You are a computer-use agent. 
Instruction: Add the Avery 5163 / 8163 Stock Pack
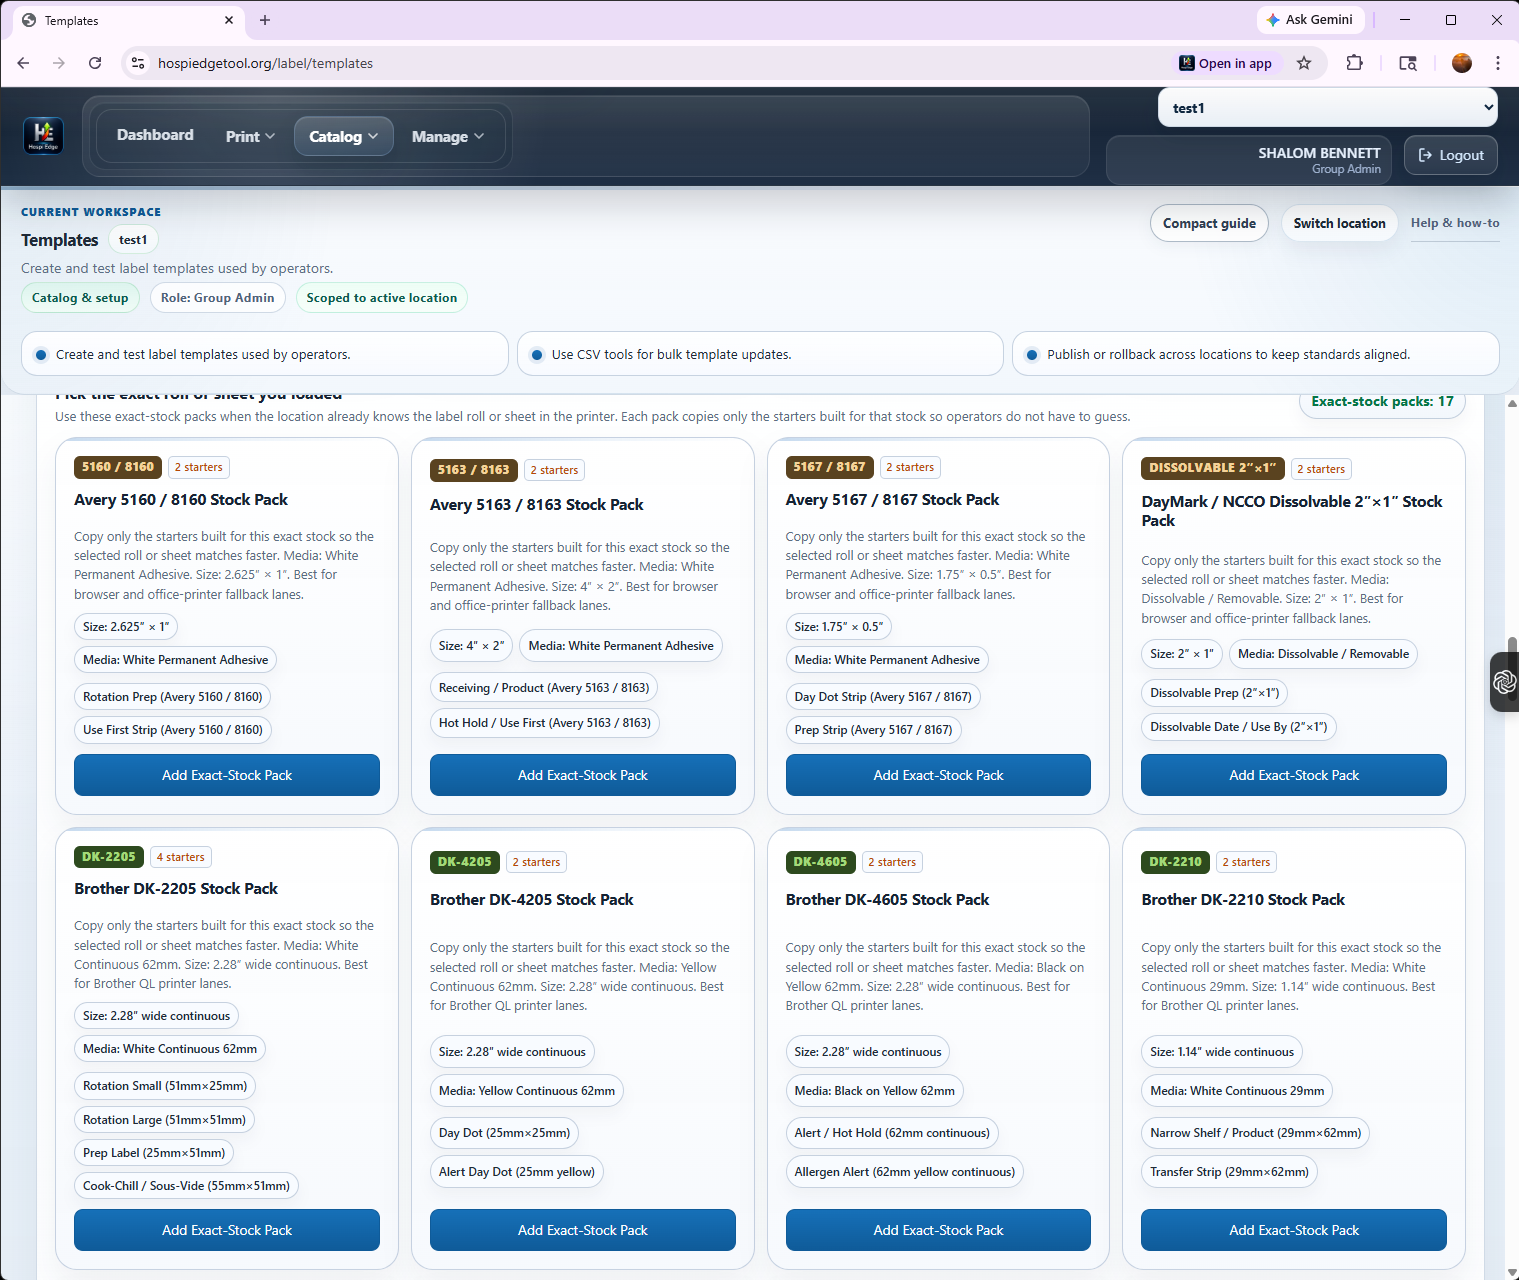[x=583, y=775]
